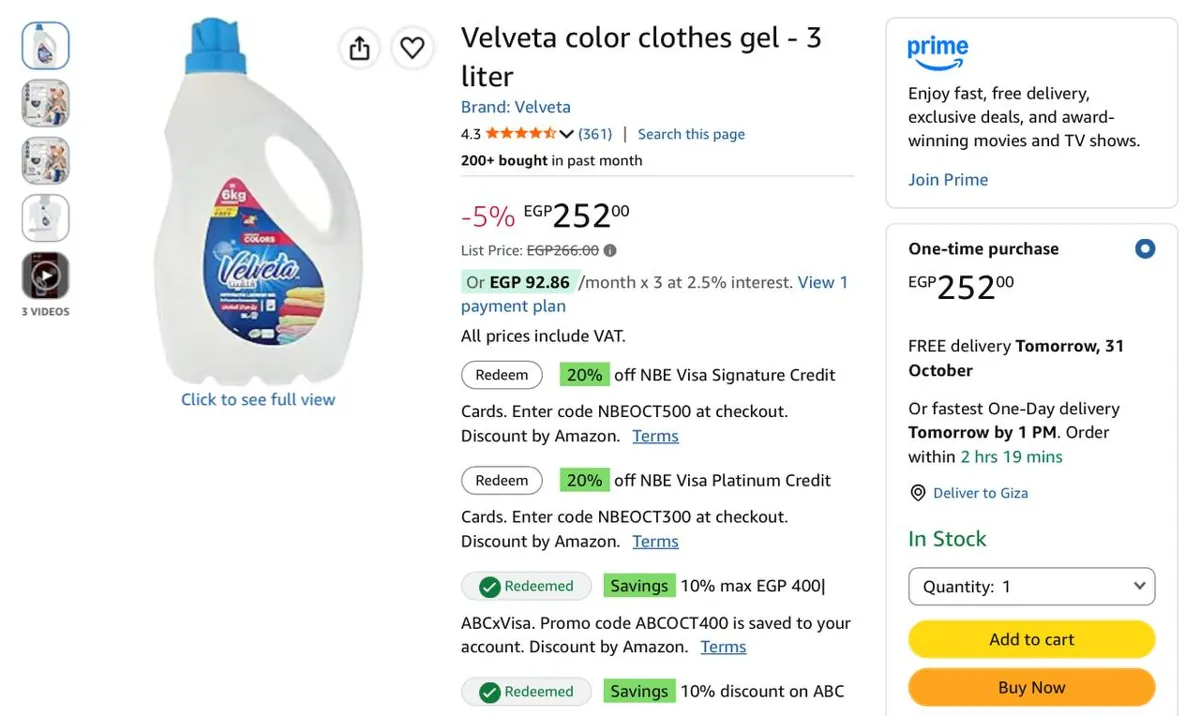Viewport: 1200px width, 716px height.
Task: Open the Quantity dropdown
Action: click(1031, 587)
